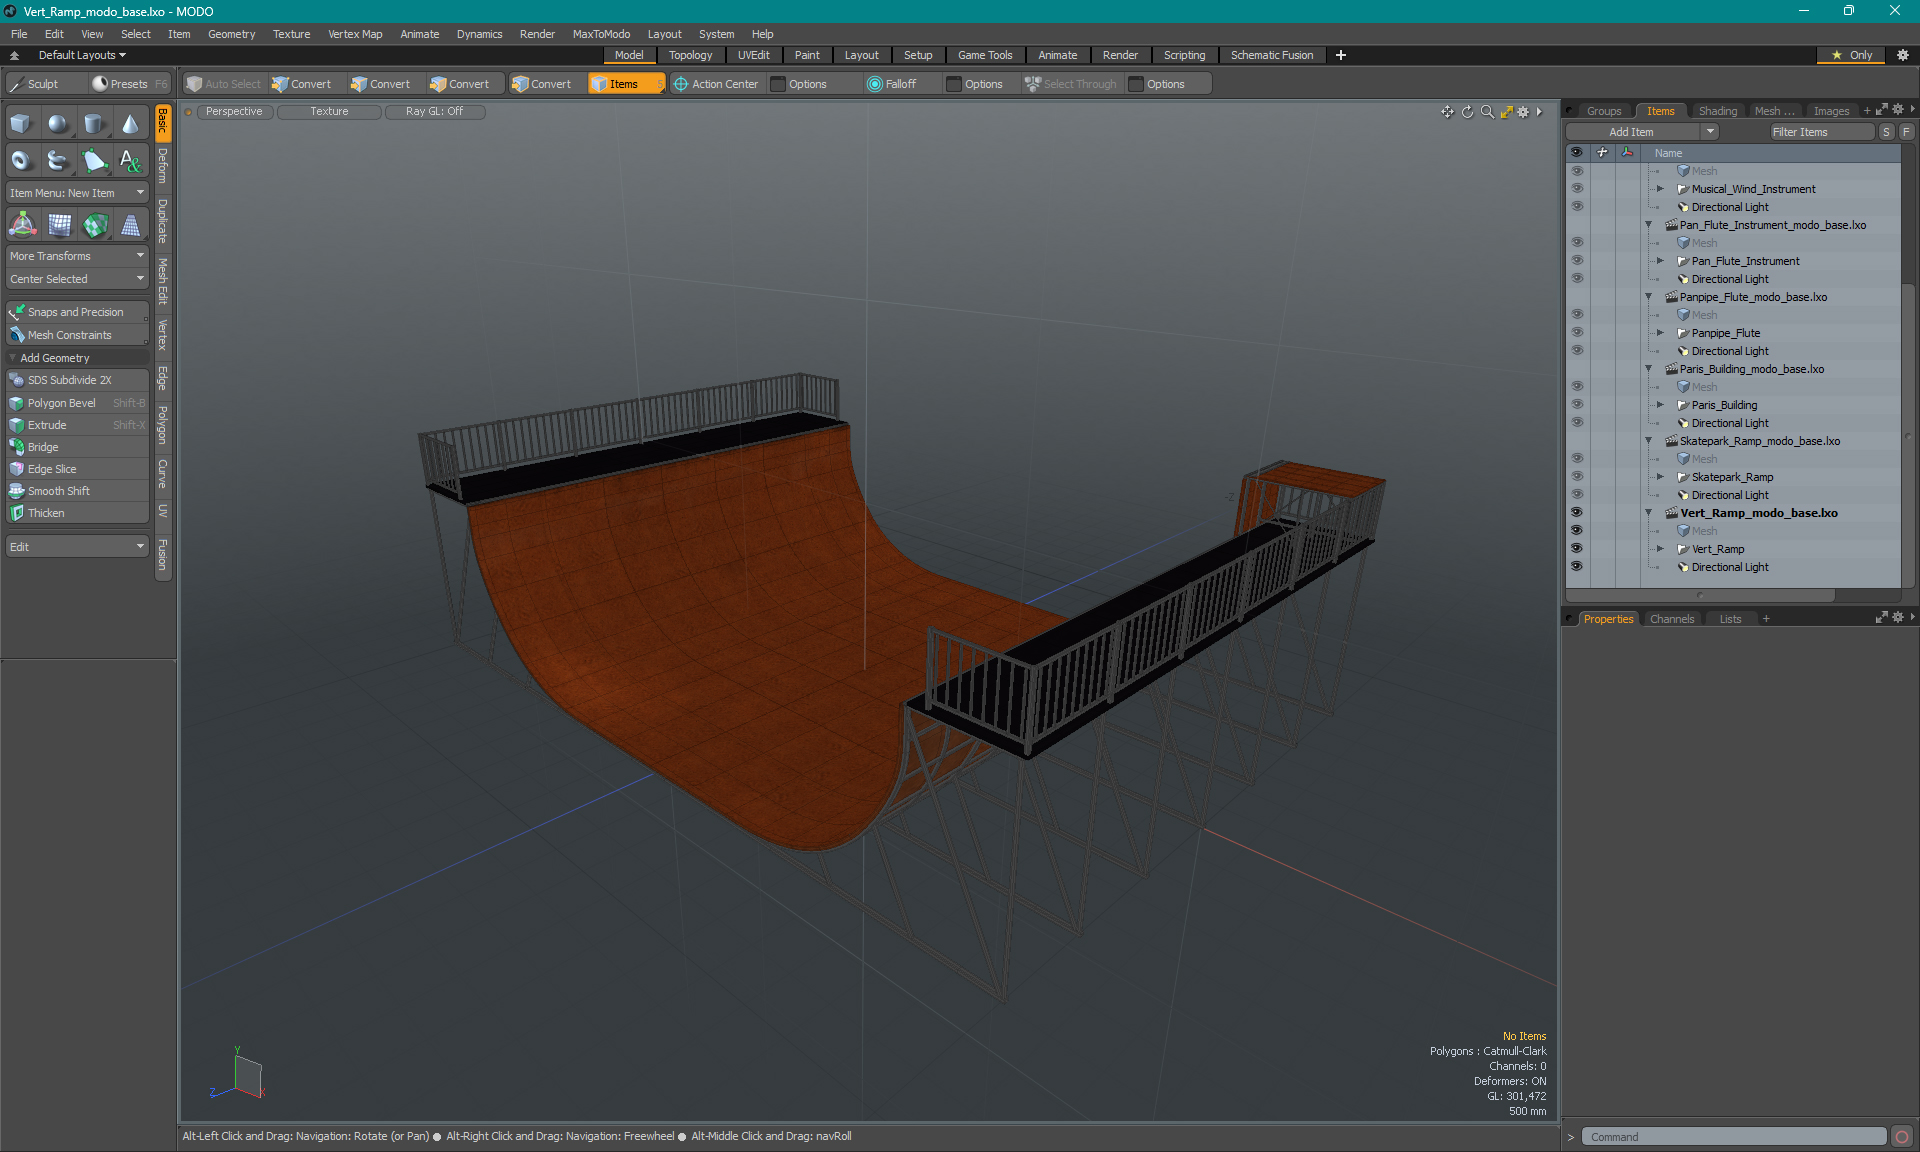1920x1152 pixels.
Task: Toggle SDS Subdivide 2X tool
Action: 74,380
